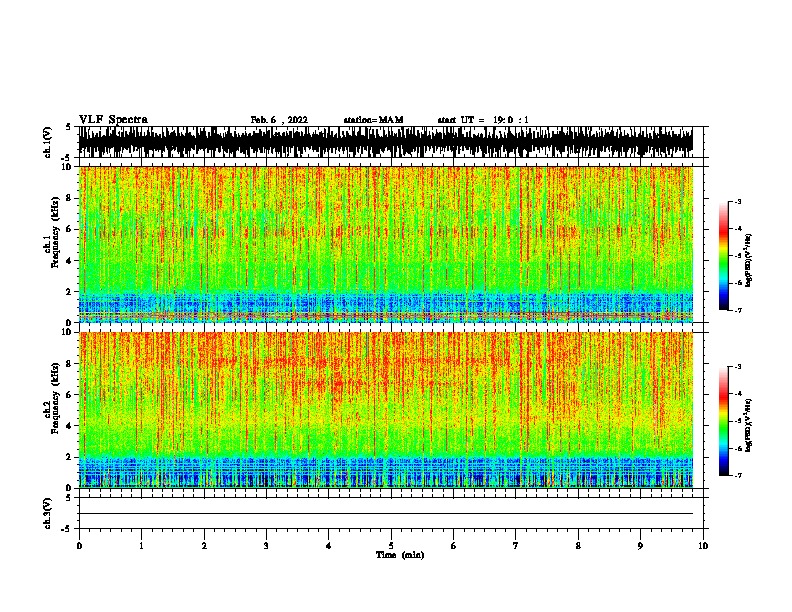The width and height of the screenshot is (792, 612).
Task: Click the "5" voltage tick of ch.3(V) panel
Action: (x=68, y=498)
